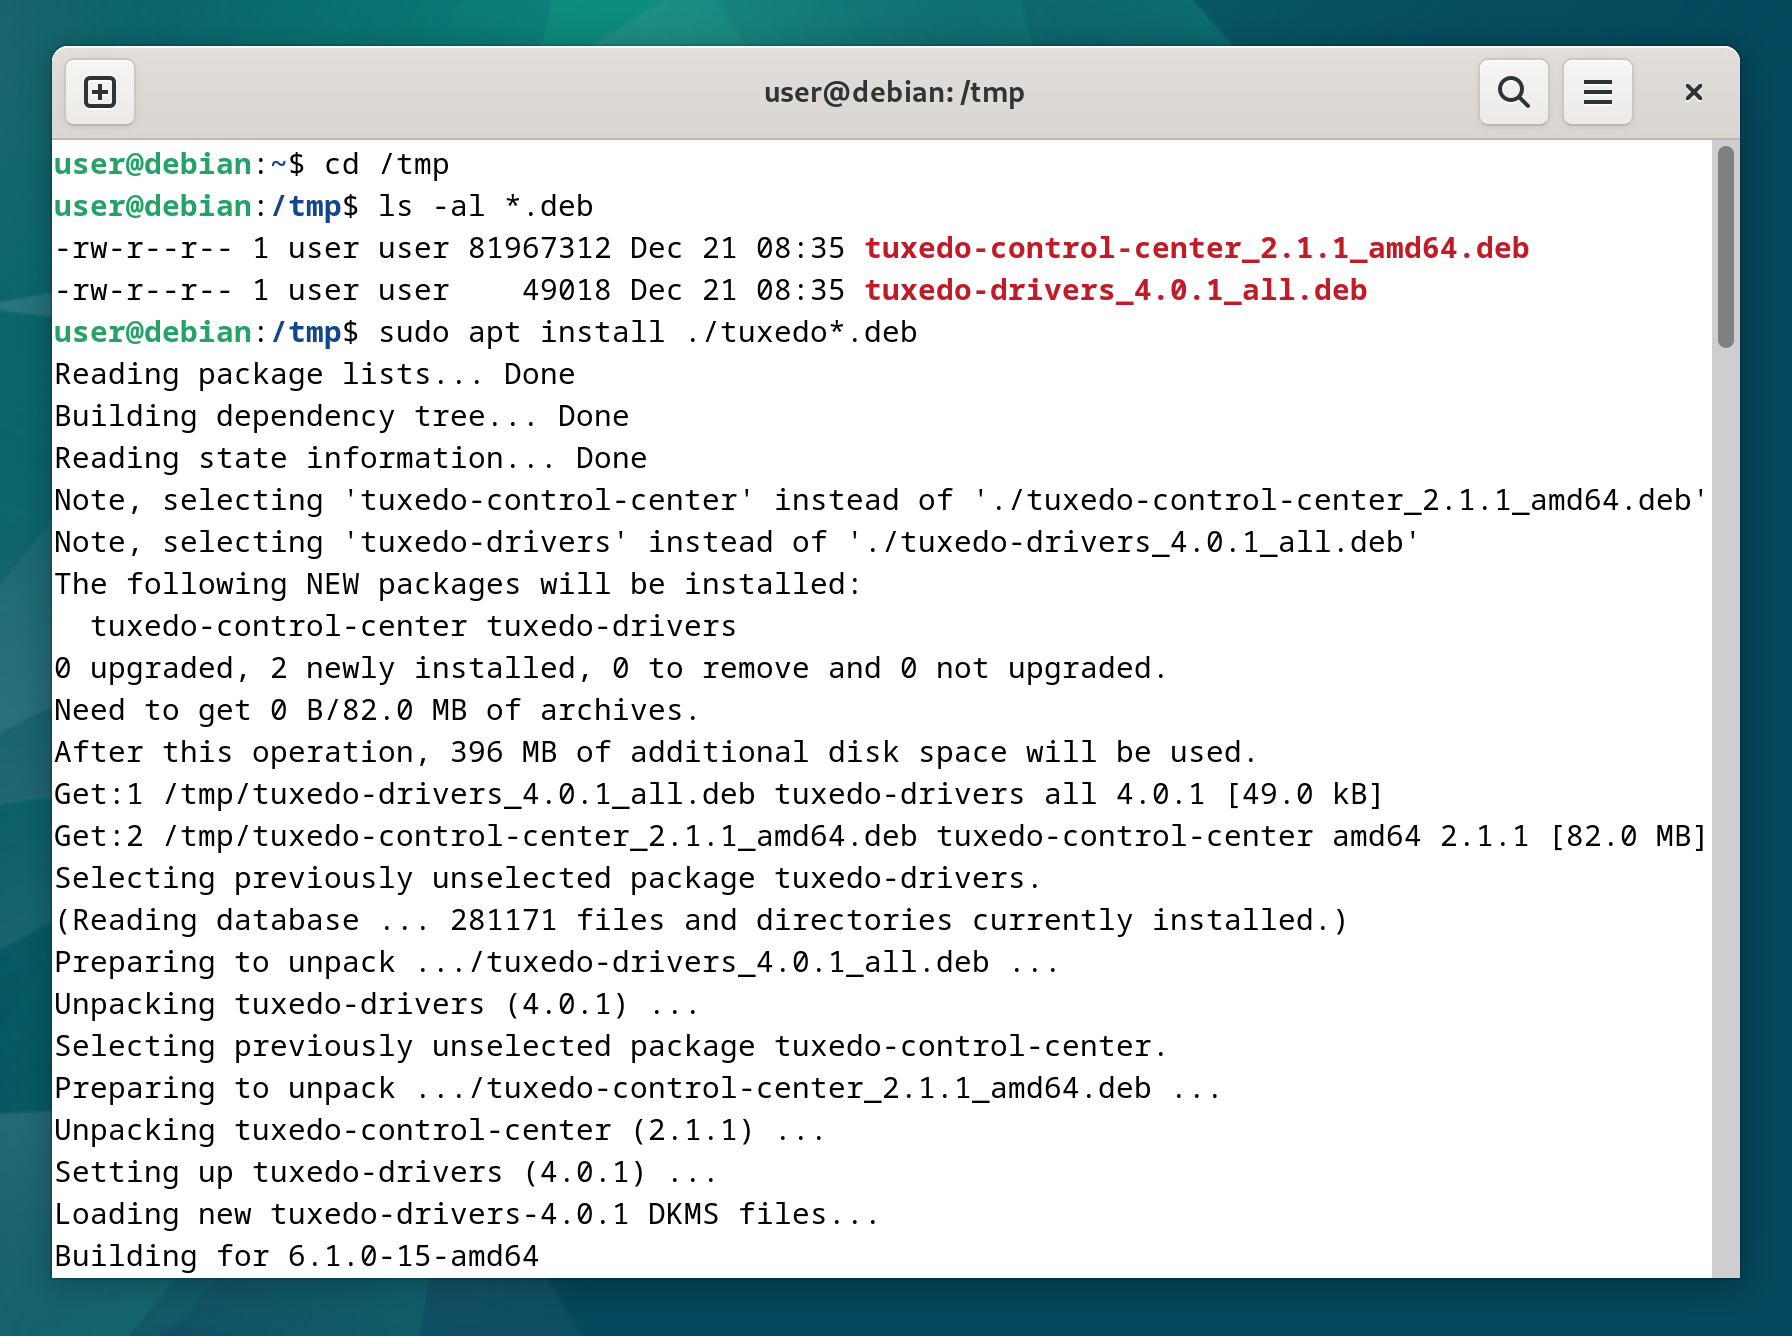Click tuxedo-control-center_2.1.1_amd64.deb red filename
The width and height of the screenshot is (1792, 1336).
pos(1196,248)
